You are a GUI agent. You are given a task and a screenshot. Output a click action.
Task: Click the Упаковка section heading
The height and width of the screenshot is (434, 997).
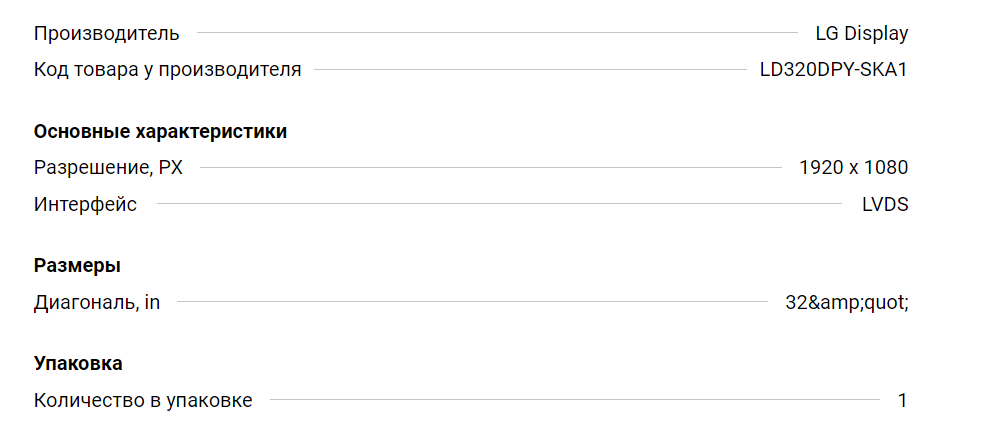[x=78, y=364]
